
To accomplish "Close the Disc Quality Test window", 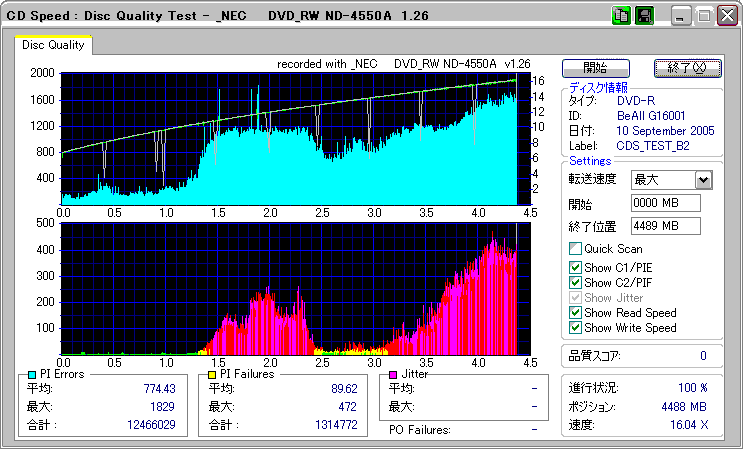I will [727, 17].
